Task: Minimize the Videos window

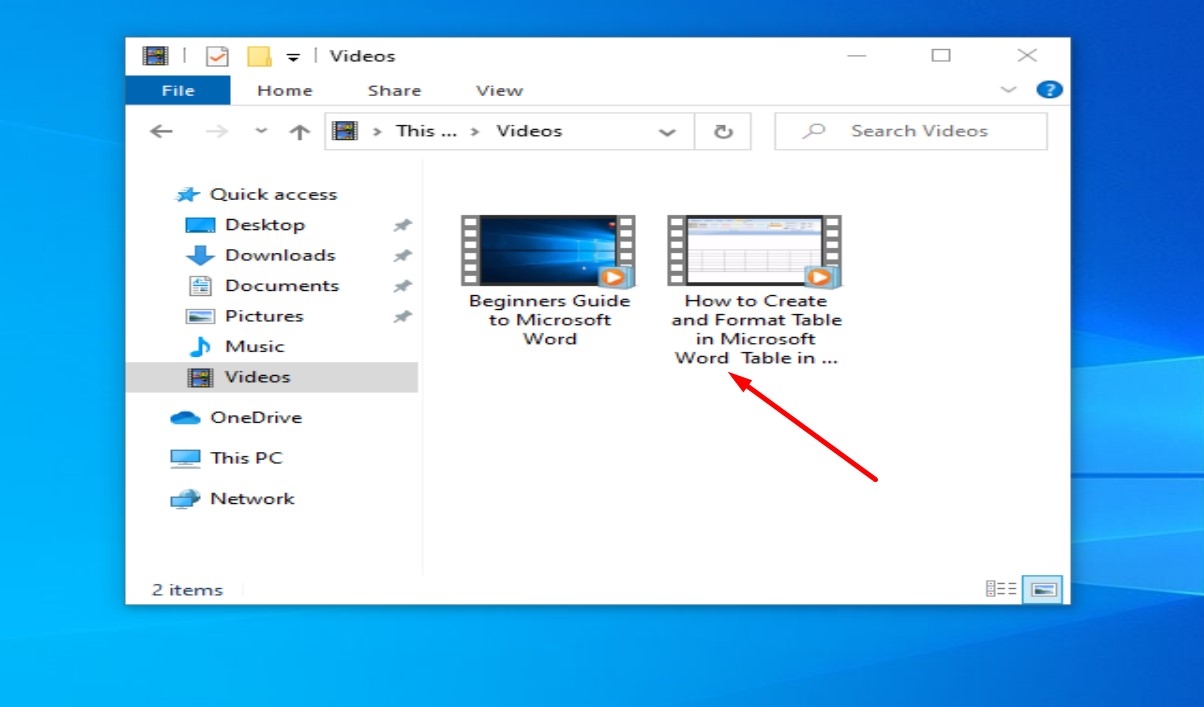Action: click(857, 56)
